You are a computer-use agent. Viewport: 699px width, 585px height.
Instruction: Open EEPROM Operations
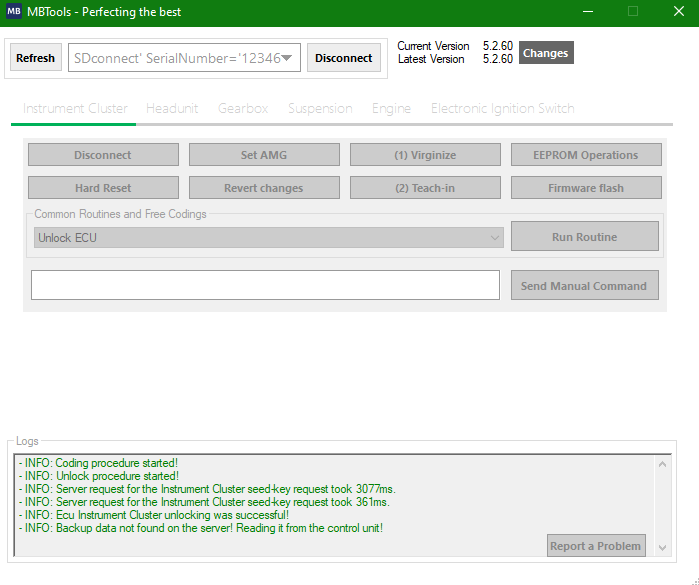(586, 155)
